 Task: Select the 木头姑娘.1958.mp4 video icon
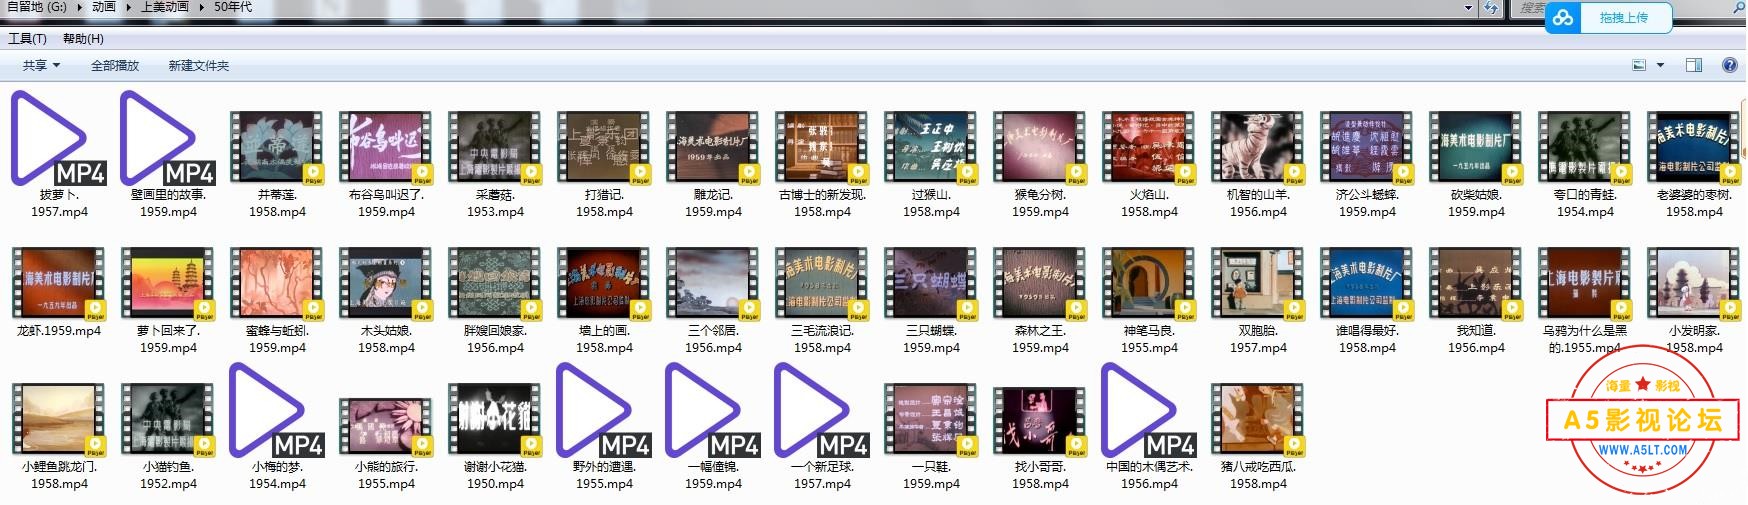pos(386,284)
